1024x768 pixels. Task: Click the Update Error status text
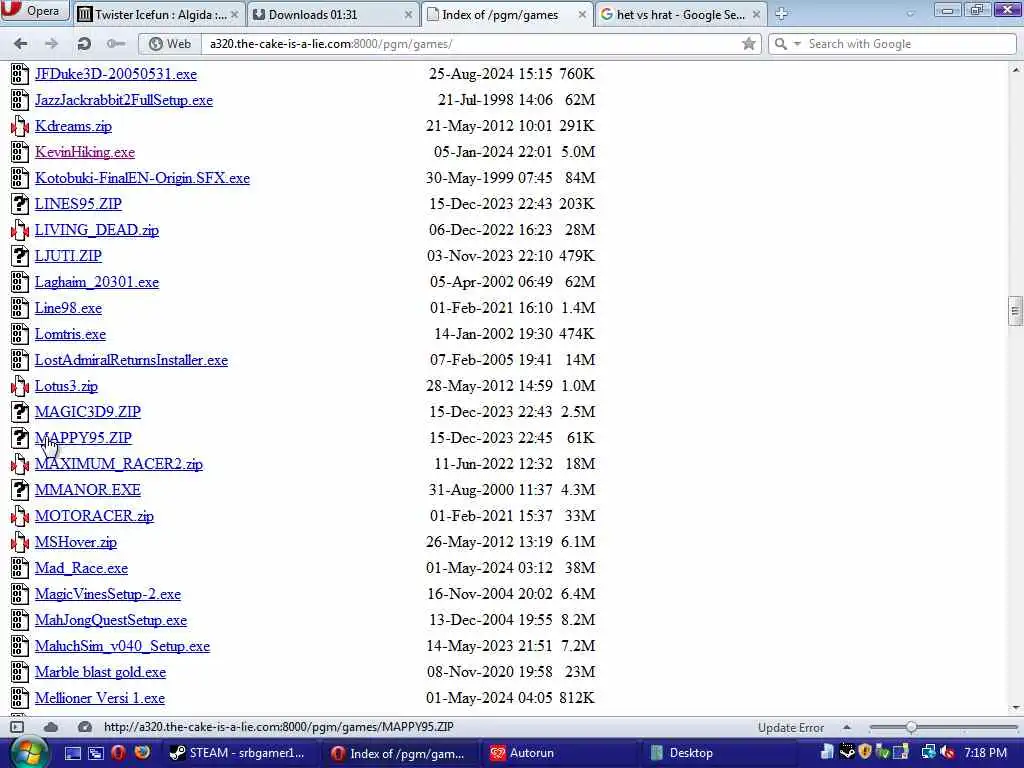pos(790,728)
